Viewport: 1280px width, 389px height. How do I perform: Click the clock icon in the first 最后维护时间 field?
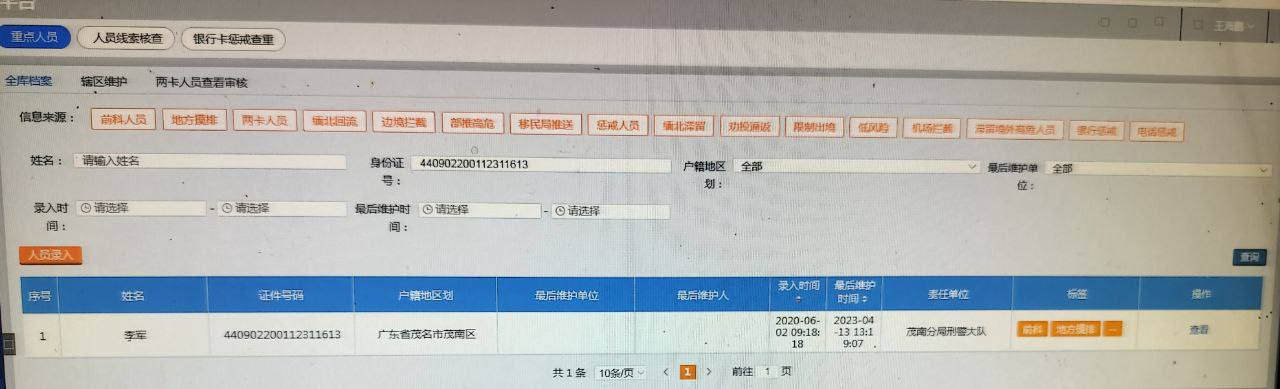click(x=427, y=210)
